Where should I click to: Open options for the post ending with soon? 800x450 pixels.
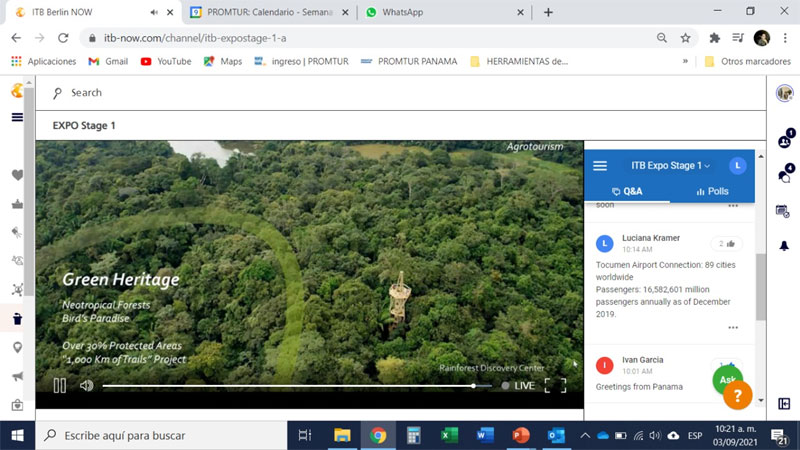click(733, 206)
